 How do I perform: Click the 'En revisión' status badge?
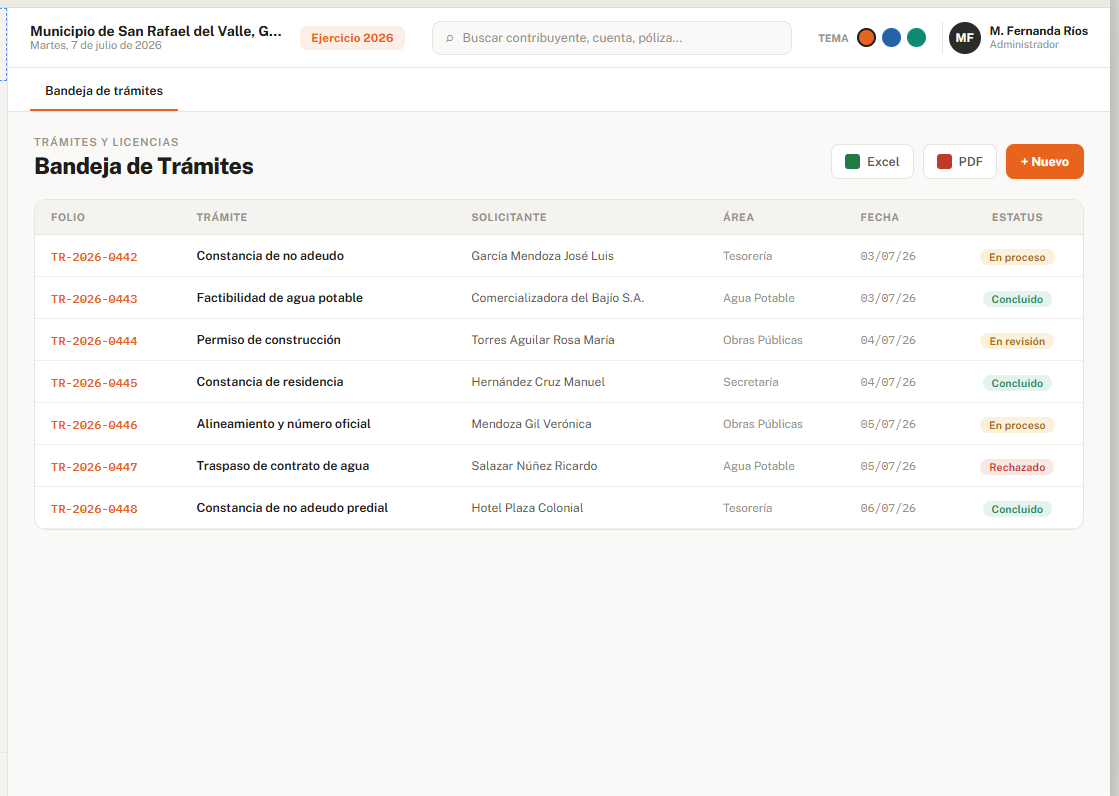click(1017, 342)
